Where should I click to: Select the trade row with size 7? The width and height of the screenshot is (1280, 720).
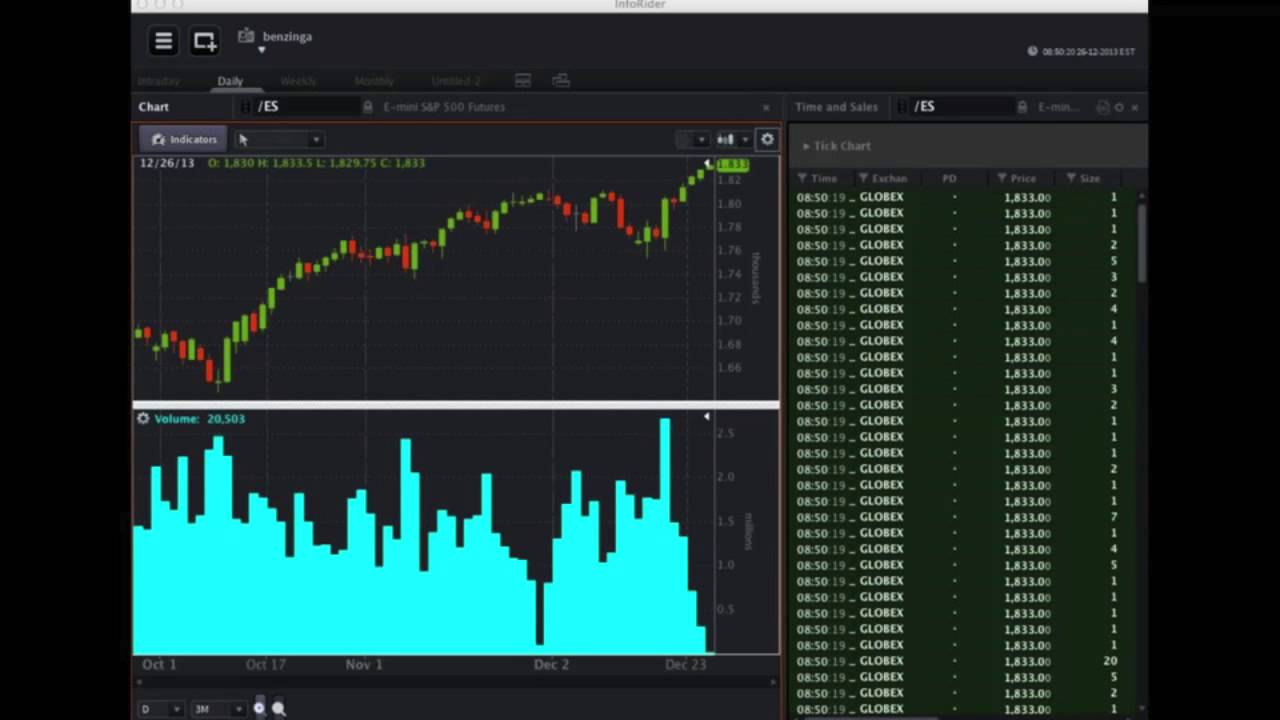coord(962,517)
